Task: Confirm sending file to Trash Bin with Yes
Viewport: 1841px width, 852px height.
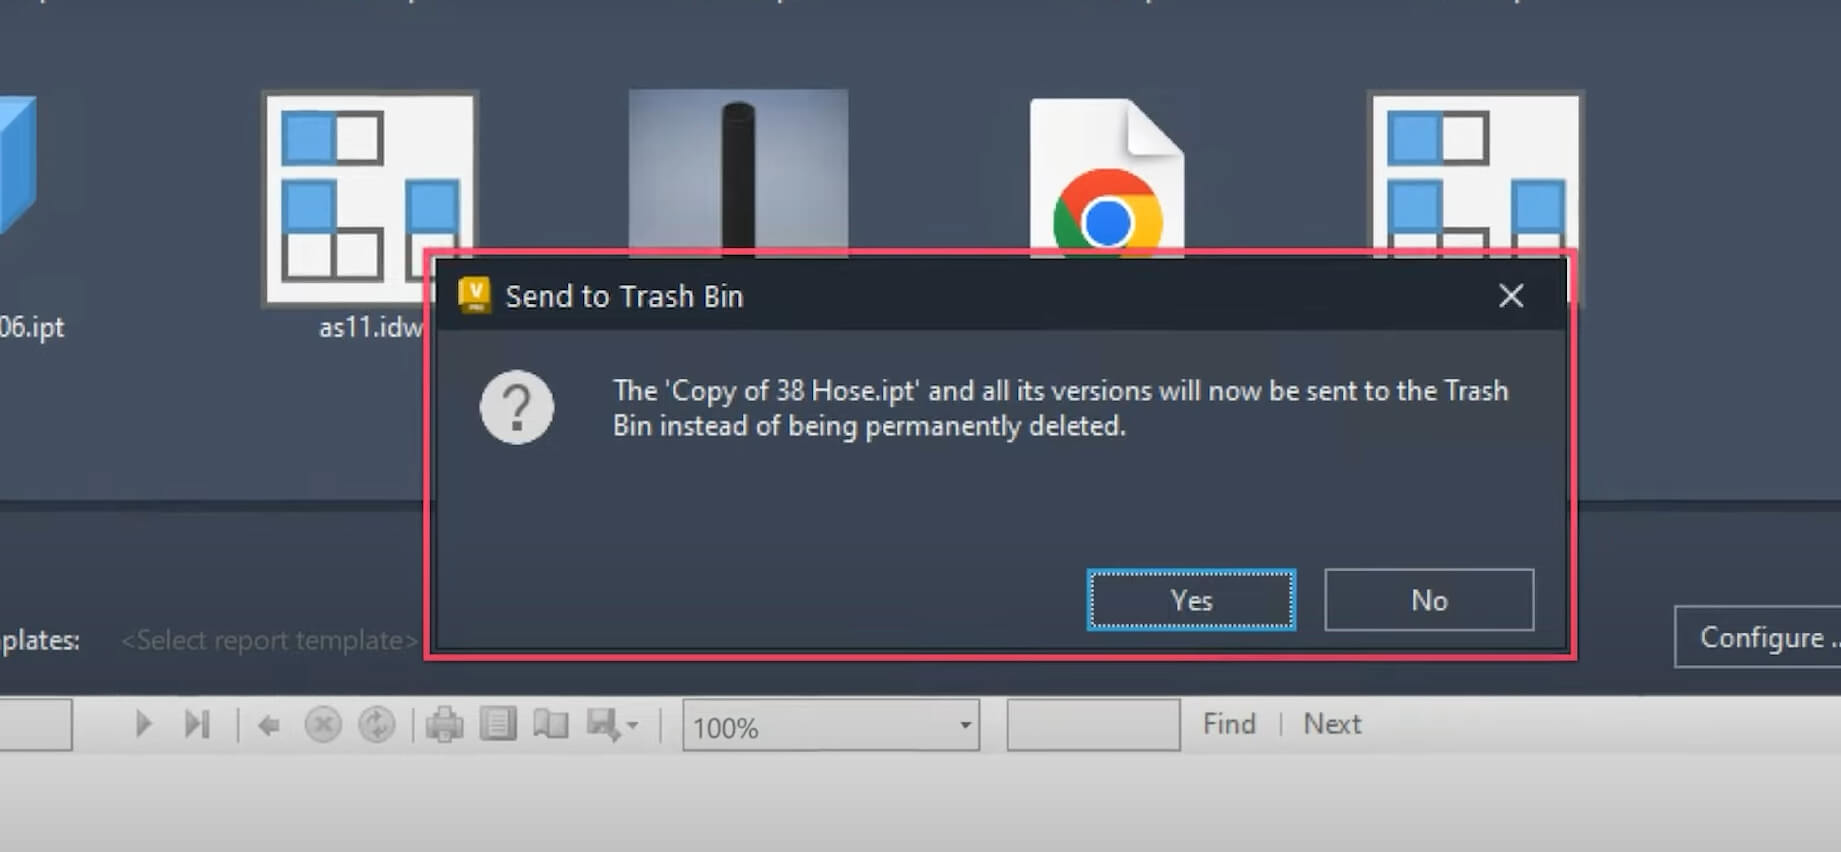Action: coord(1191,600)
